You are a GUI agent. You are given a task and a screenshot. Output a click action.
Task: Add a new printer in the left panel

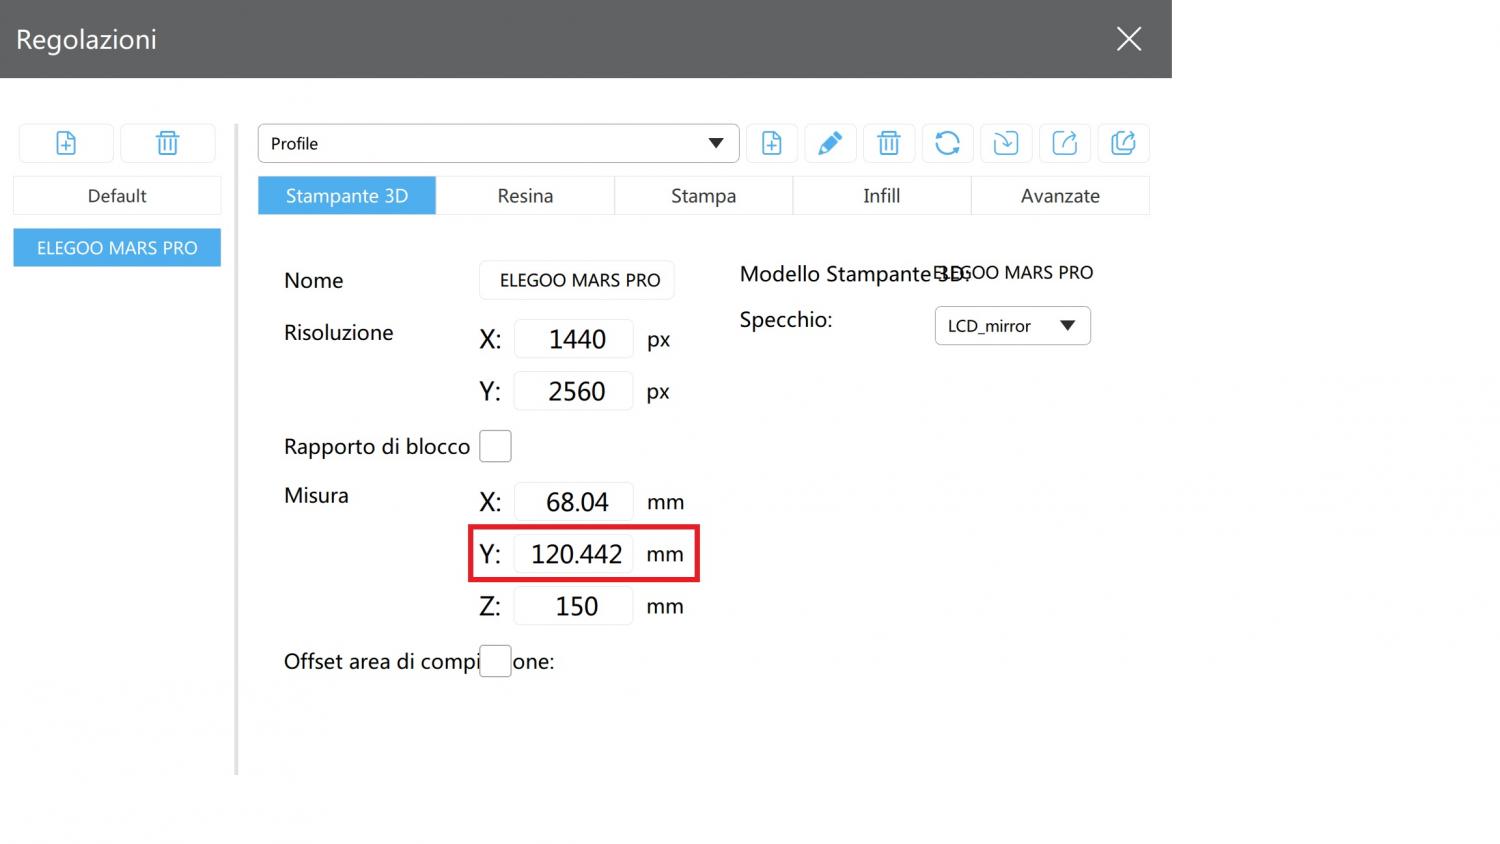66,143
